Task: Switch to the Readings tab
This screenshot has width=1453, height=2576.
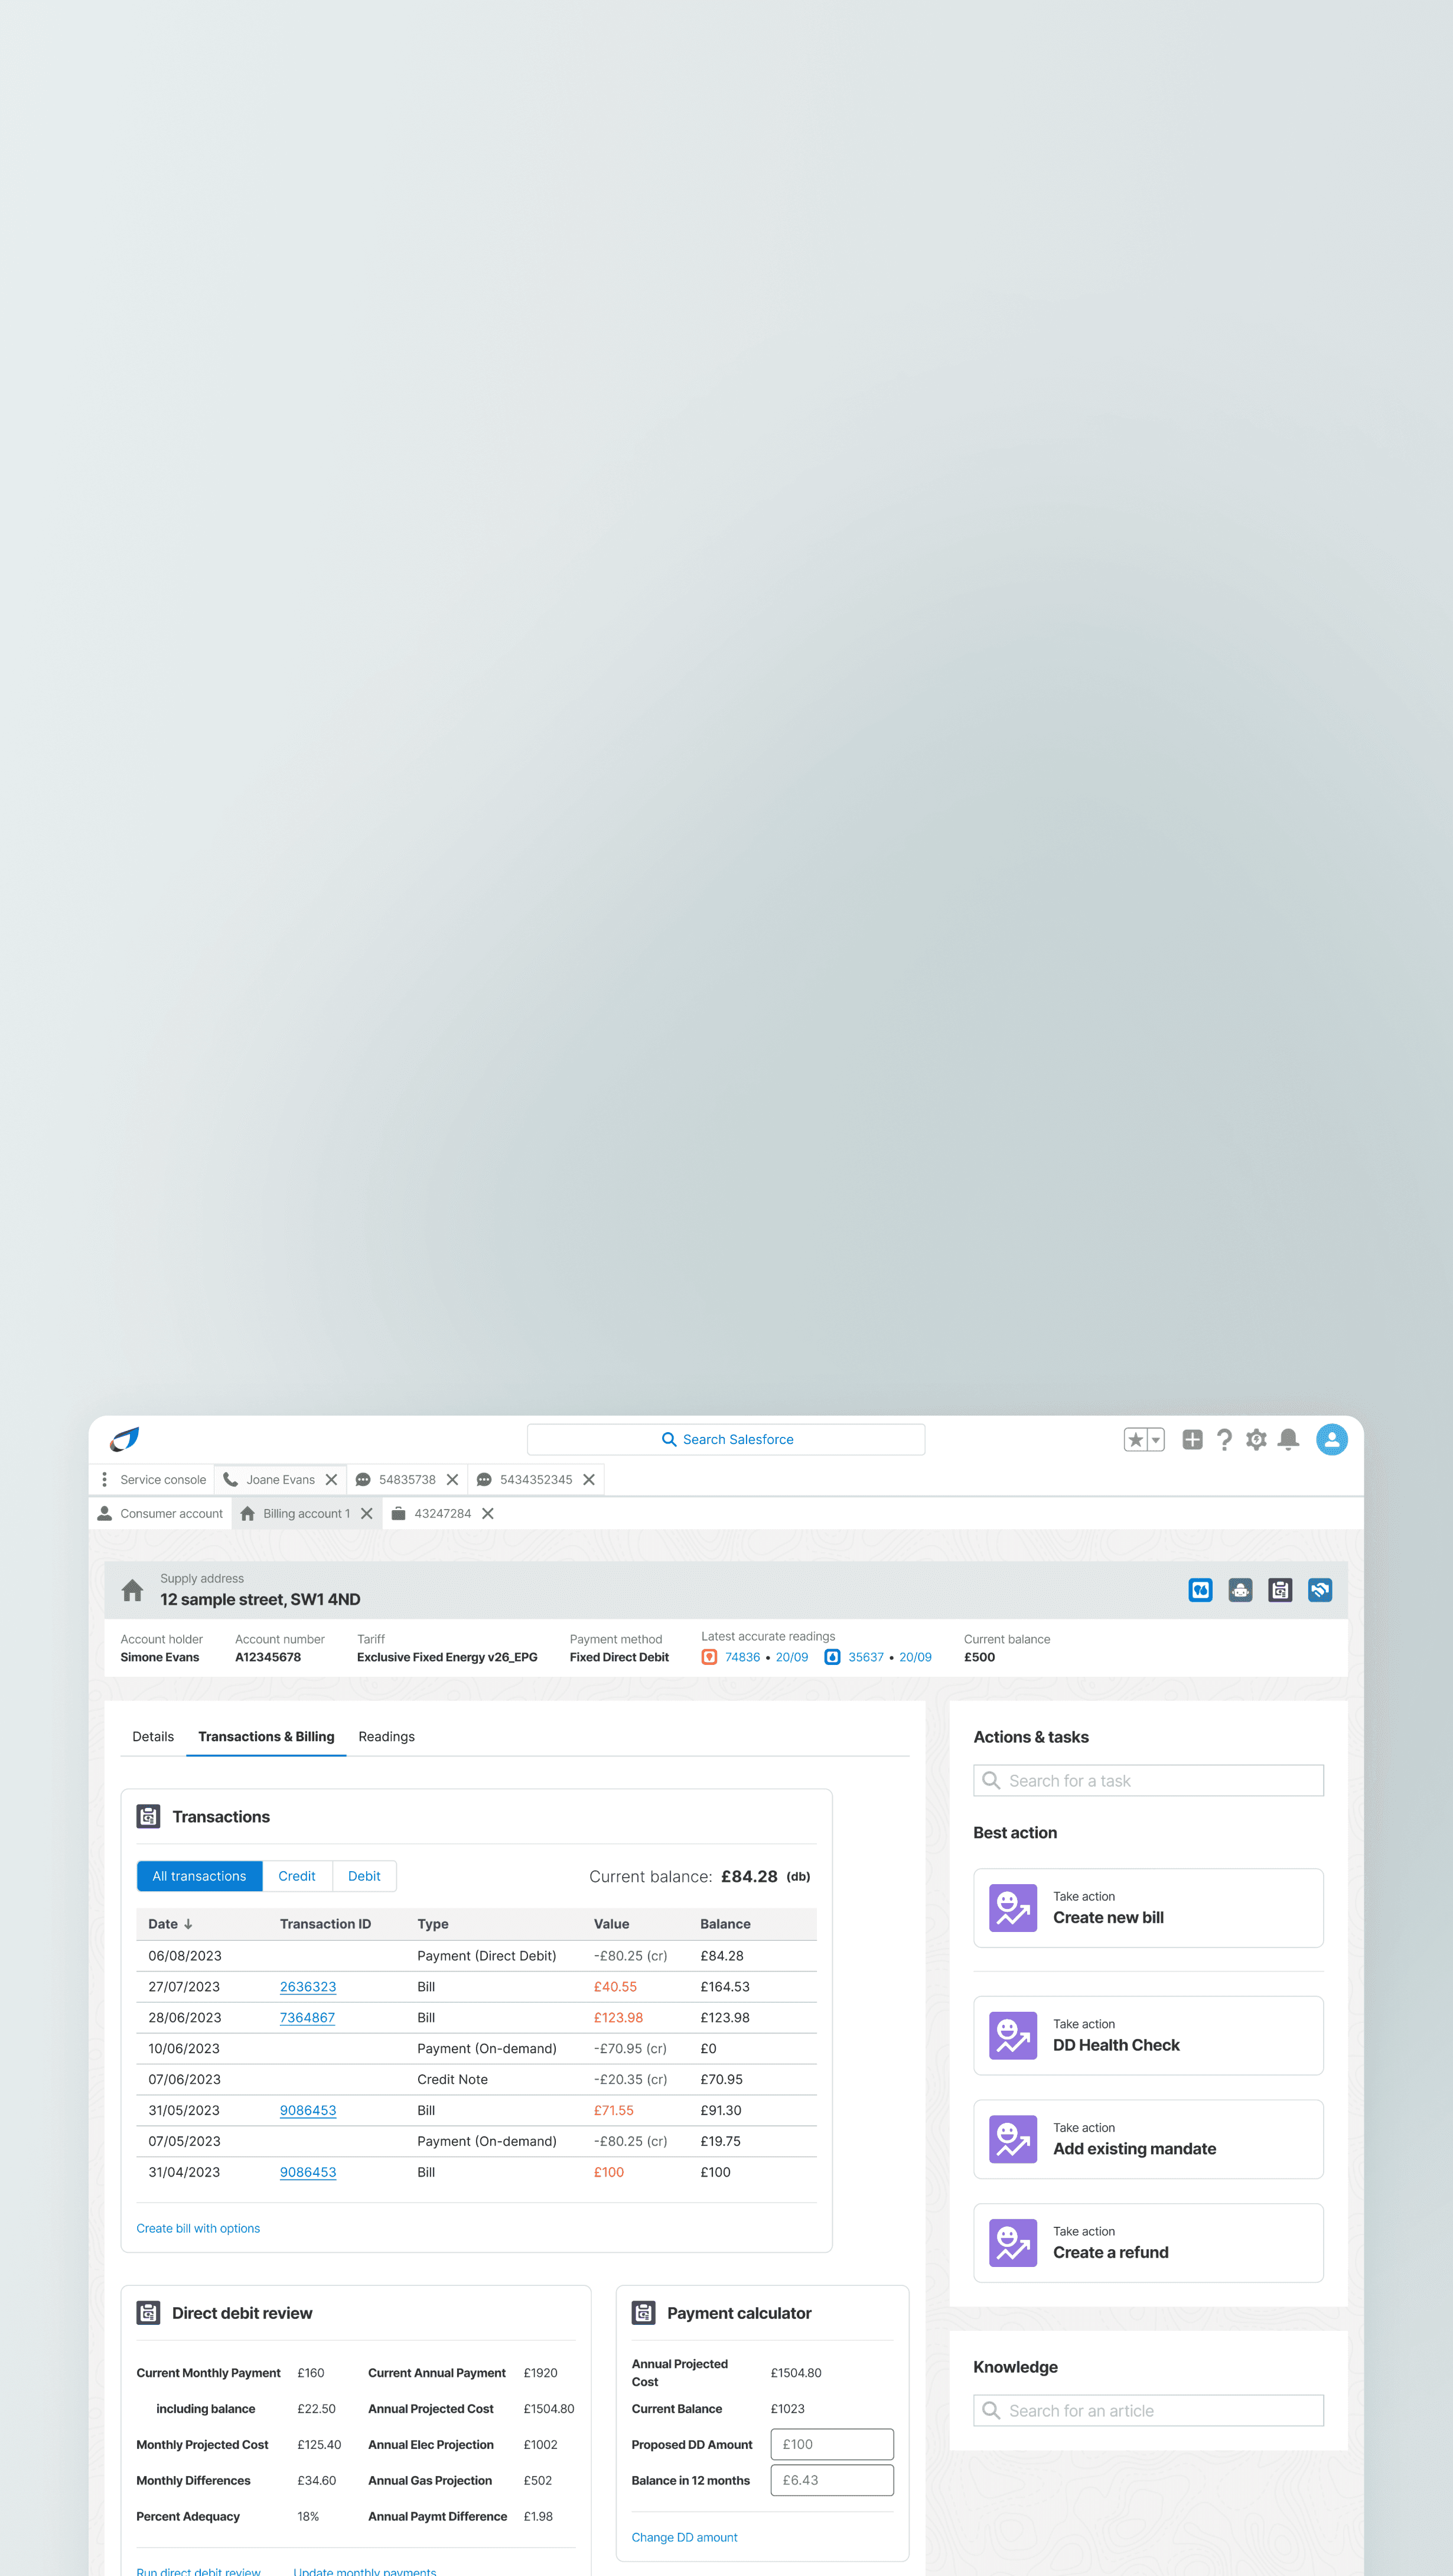Action: pyautogui.click(x=386, y=1737)
